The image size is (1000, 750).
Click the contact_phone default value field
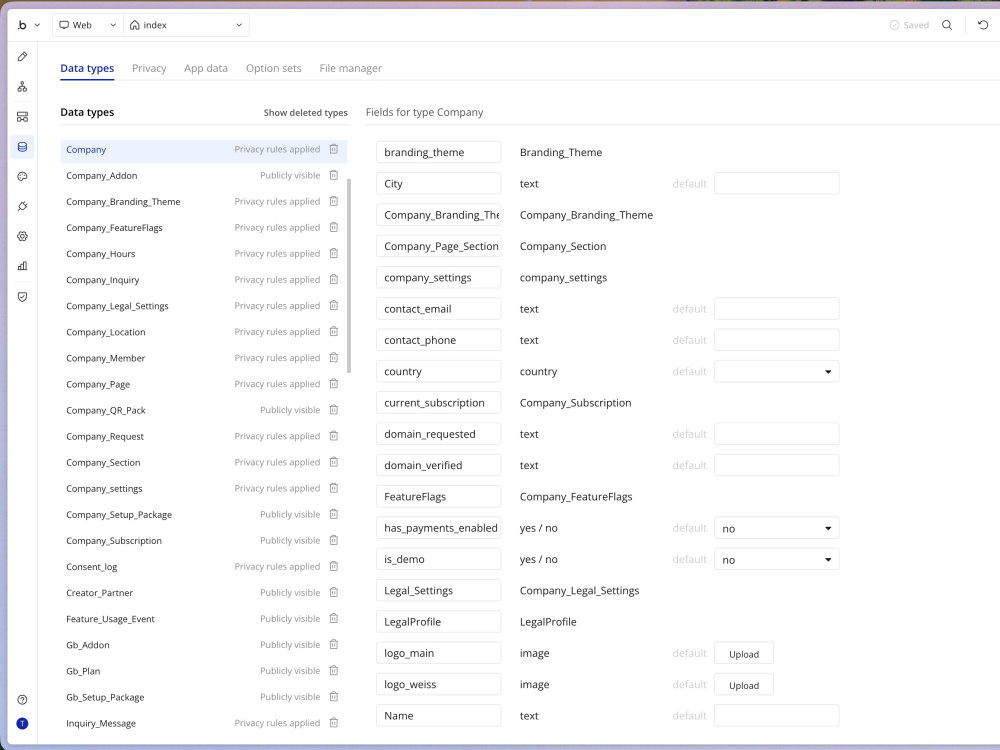coord(776,340)
